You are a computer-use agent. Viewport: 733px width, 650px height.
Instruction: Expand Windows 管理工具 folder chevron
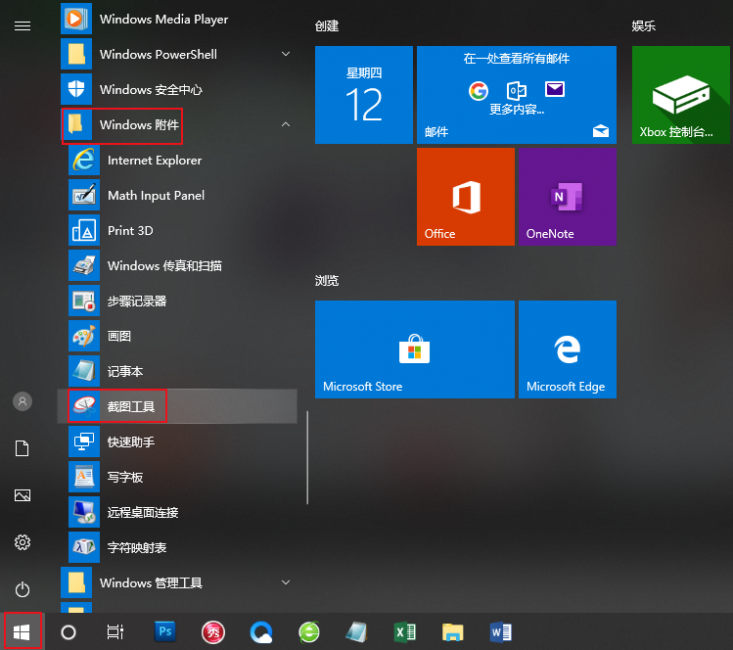click(286, 582)
